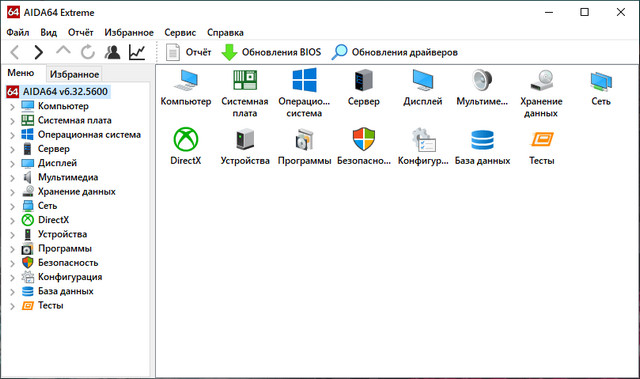Expand the Программы tree node arrow

click(x=12, y=249)
